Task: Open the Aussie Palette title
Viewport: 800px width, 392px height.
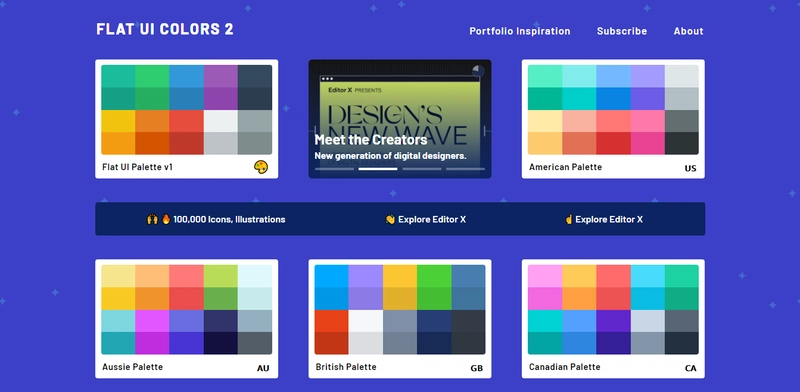Action: coord(133,367)
